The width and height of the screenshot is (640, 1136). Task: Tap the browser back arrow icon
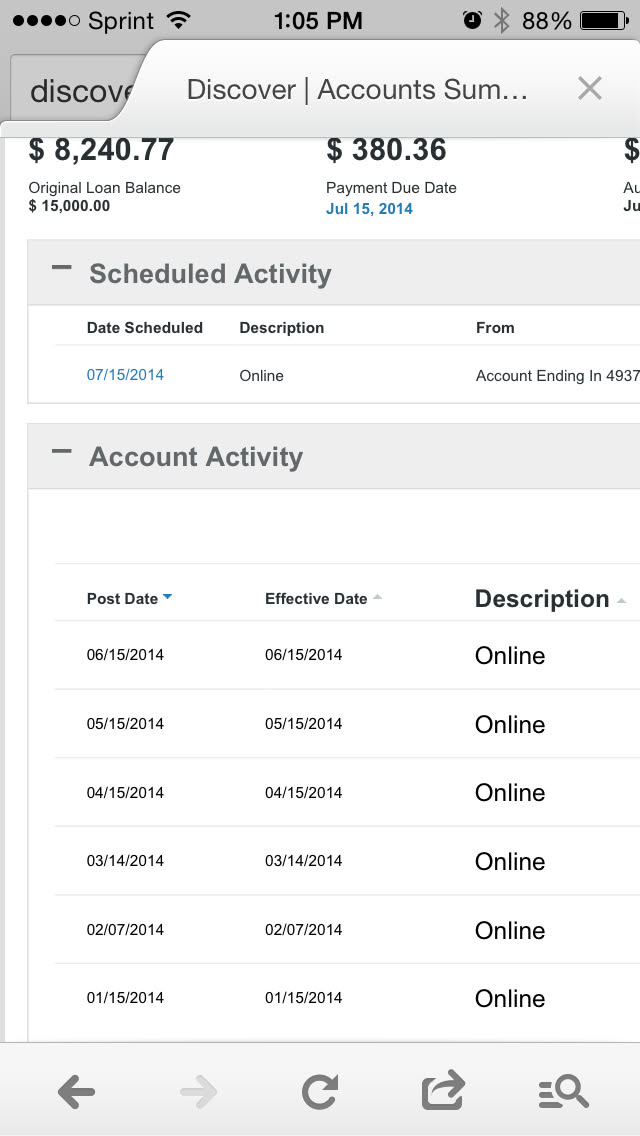point(76,1092)
